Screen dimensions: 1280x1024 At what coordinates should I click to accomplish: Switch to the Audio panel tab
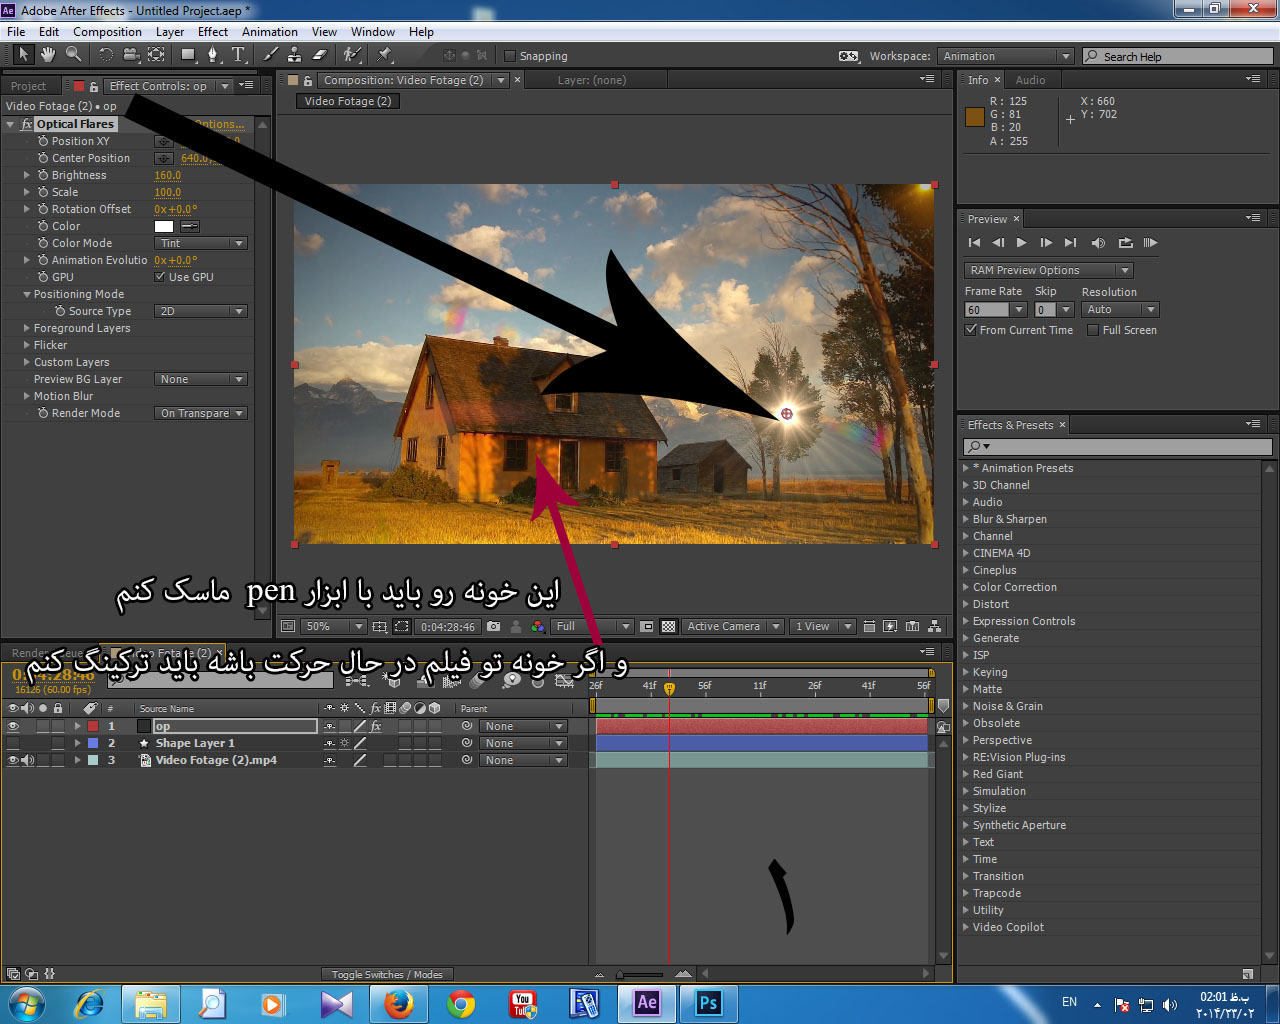[1030, 80]
